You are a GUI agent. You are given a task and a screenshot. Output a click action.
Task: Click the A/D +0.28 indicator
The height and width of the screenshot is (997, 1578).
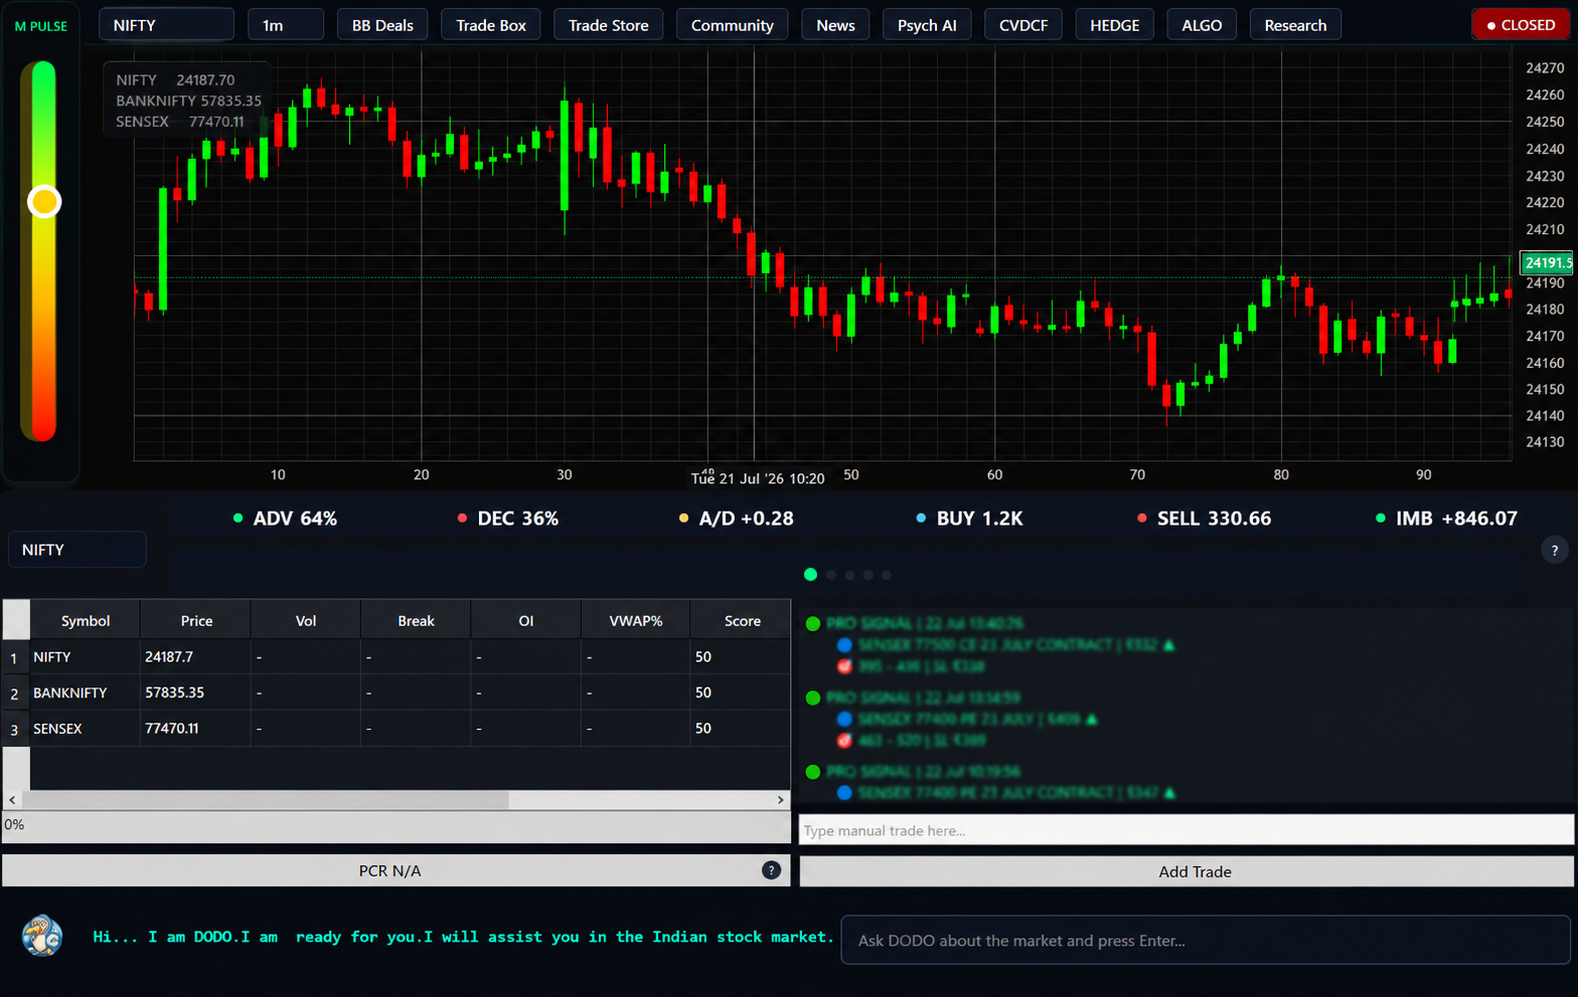point(736,518)
